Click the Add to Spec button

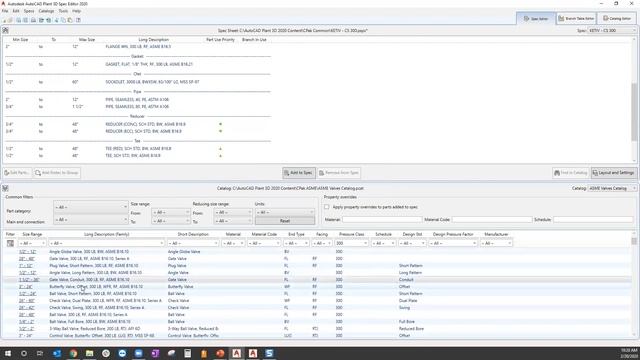[298, 173]
